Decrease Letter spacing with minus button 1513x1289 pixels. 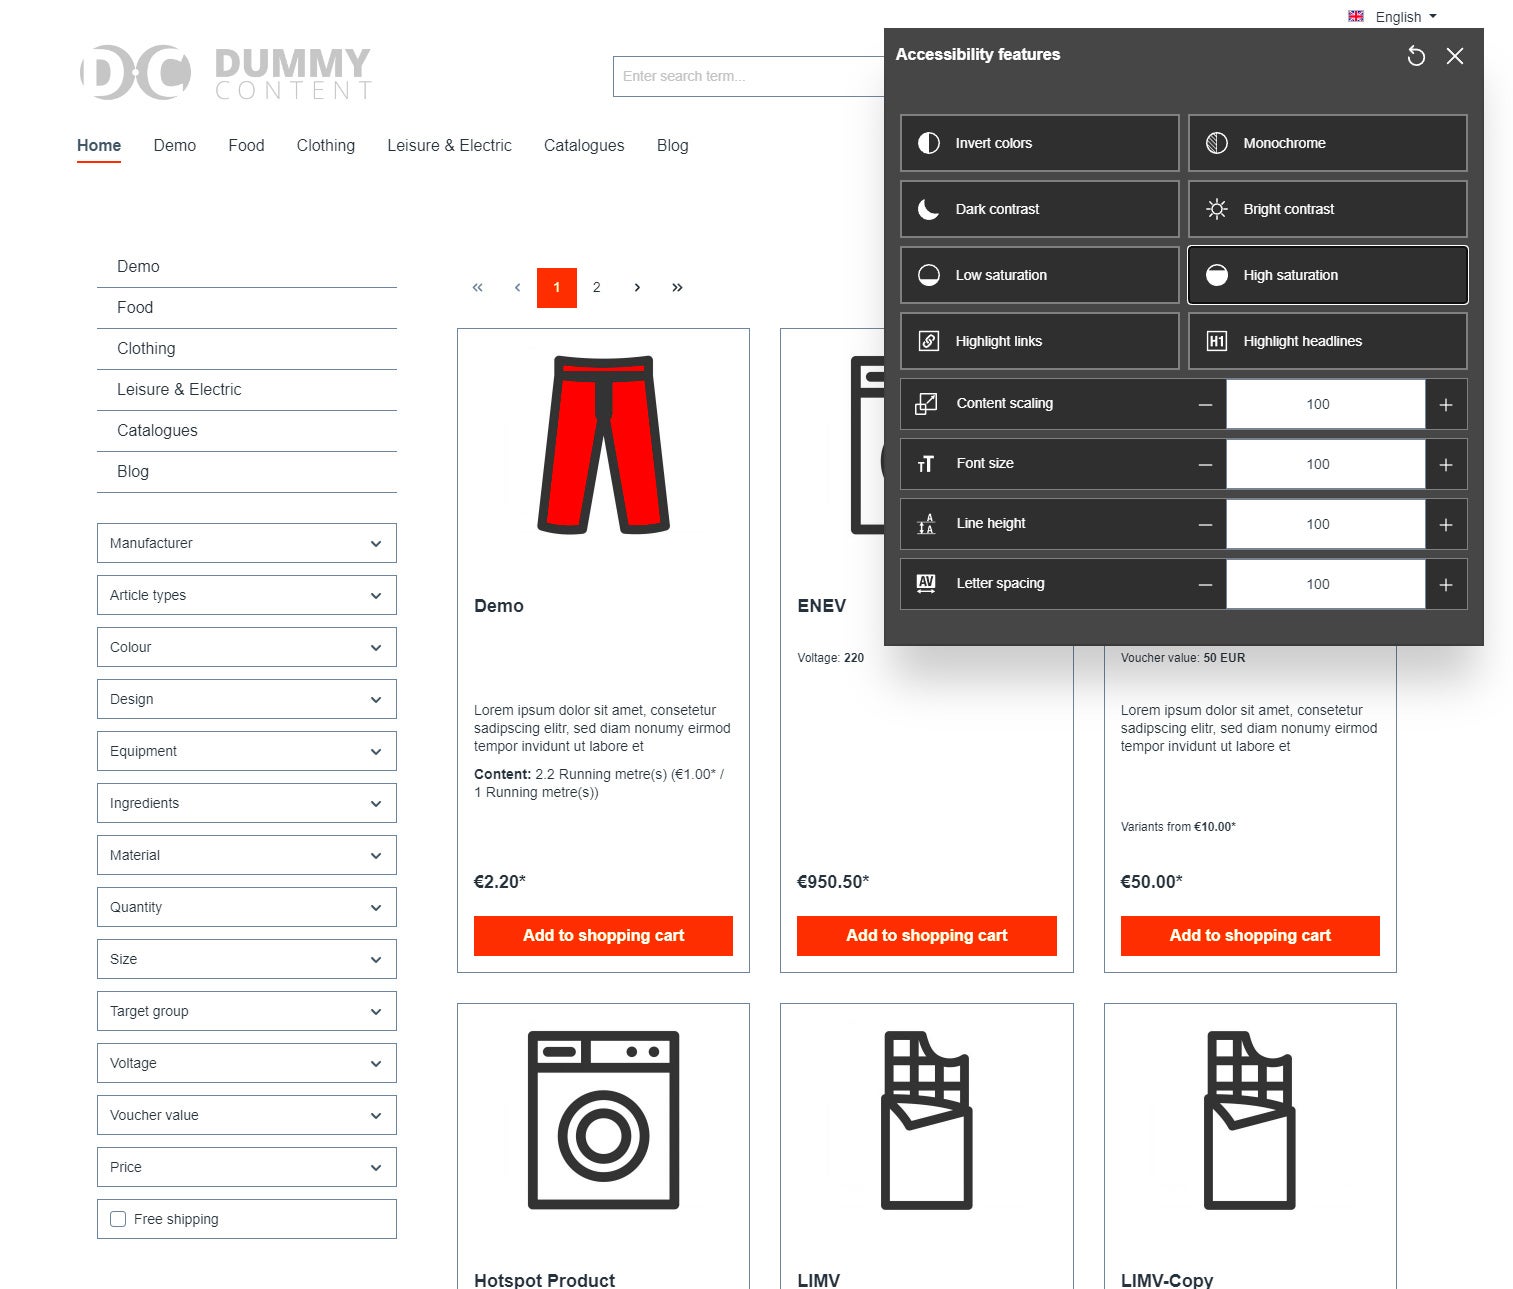tap(1205, 585)
